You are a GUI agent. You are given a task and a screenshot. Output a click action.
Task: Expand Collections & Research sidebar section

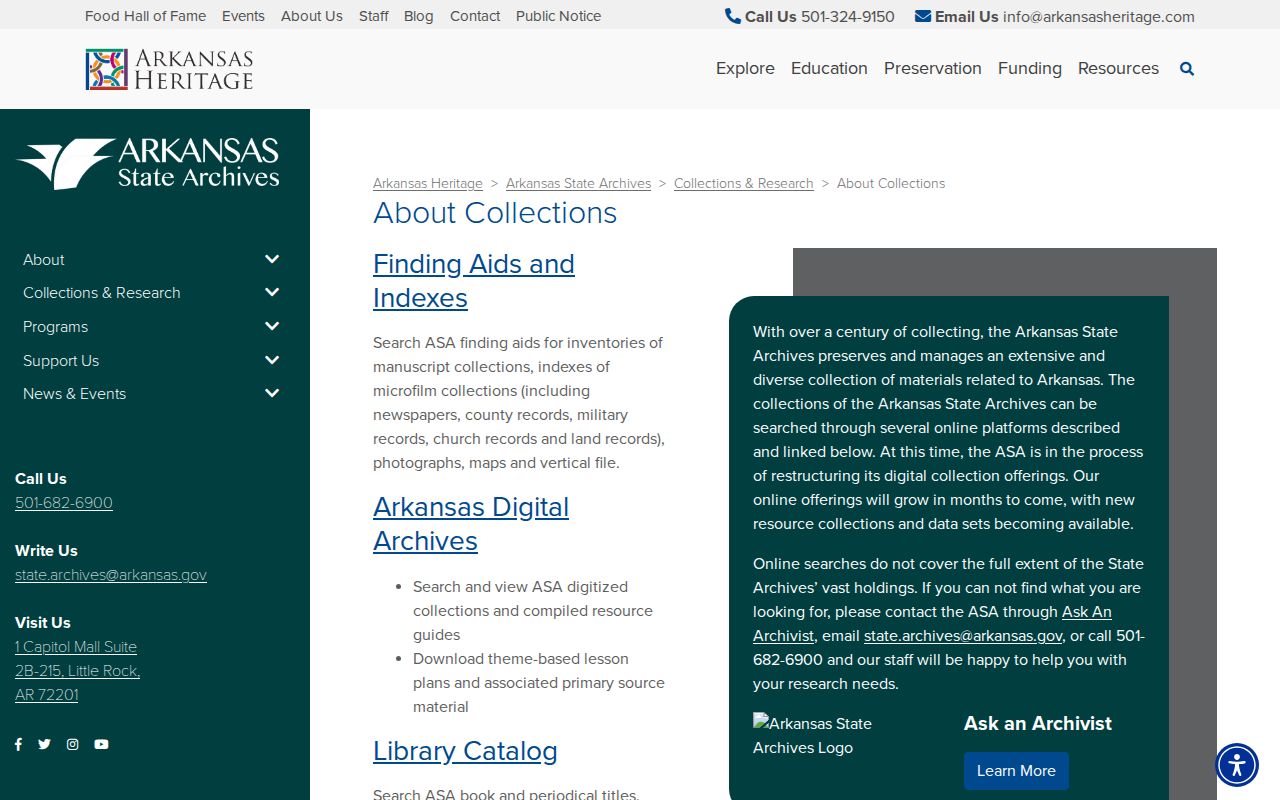(272, 293)
